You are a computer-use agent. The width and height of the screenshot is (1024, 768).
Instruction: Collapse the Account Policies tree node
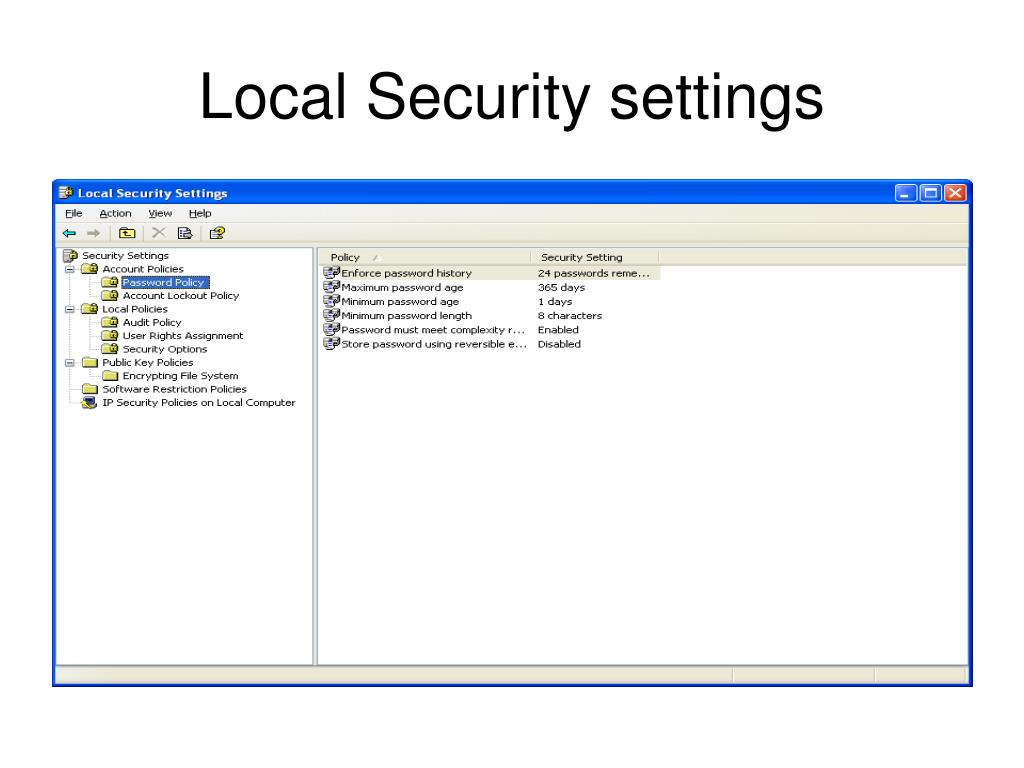(70, 269)
